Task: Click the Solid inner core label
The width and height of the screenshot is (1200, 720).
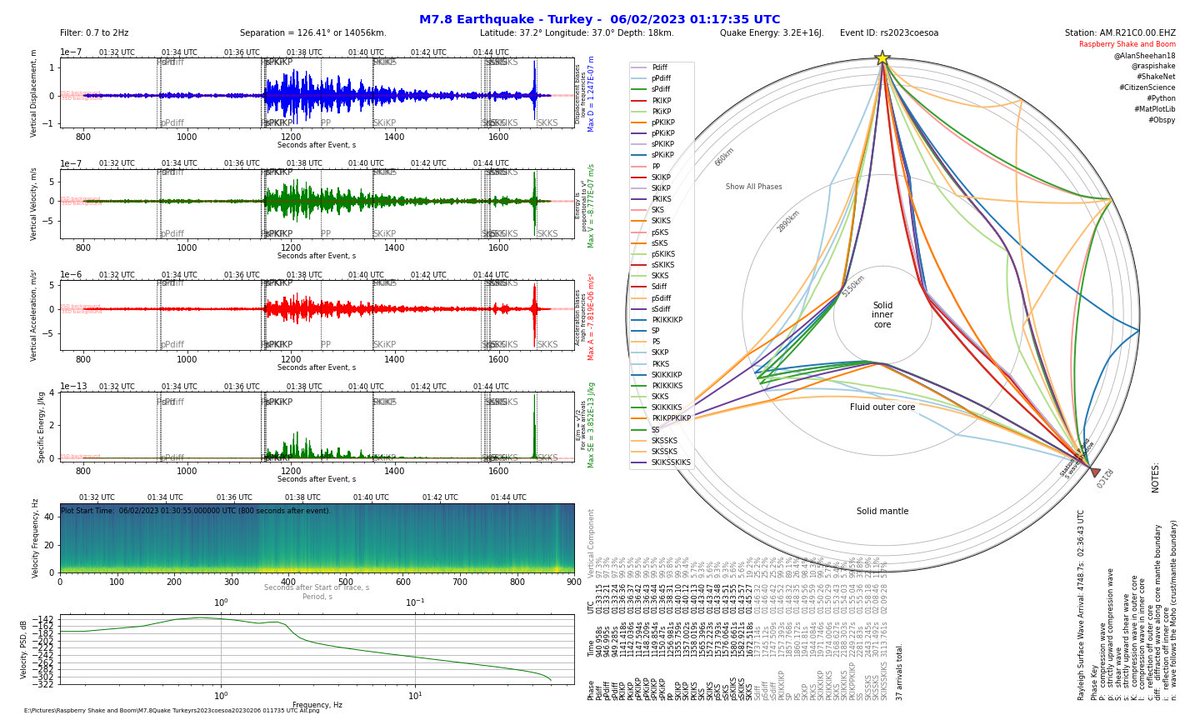Action: (882, 315)
